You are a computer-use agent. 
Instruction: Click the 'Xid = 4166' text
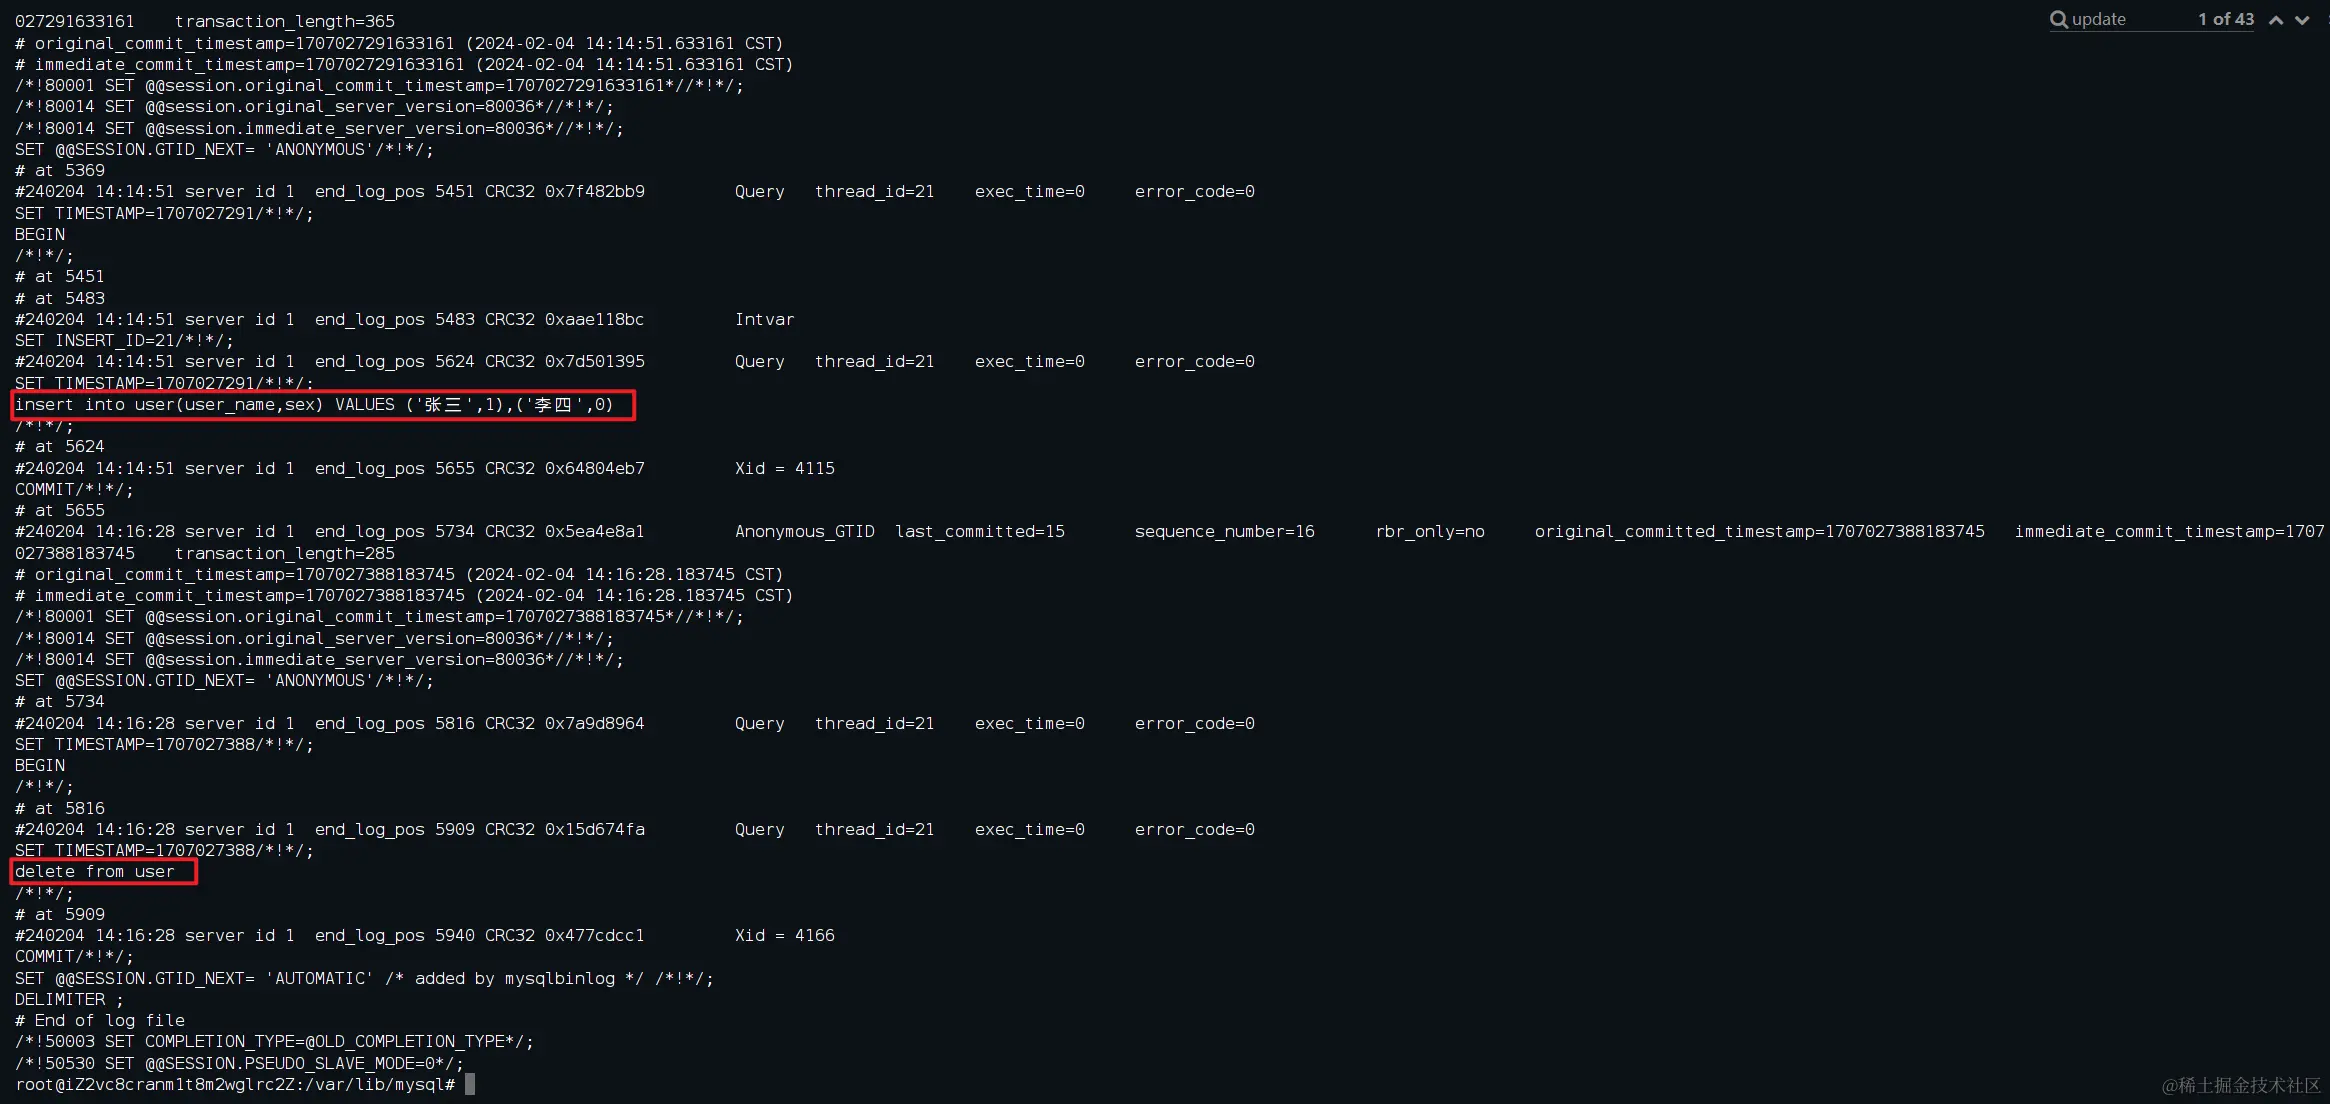pyautogui.click(x=784, y=935)
